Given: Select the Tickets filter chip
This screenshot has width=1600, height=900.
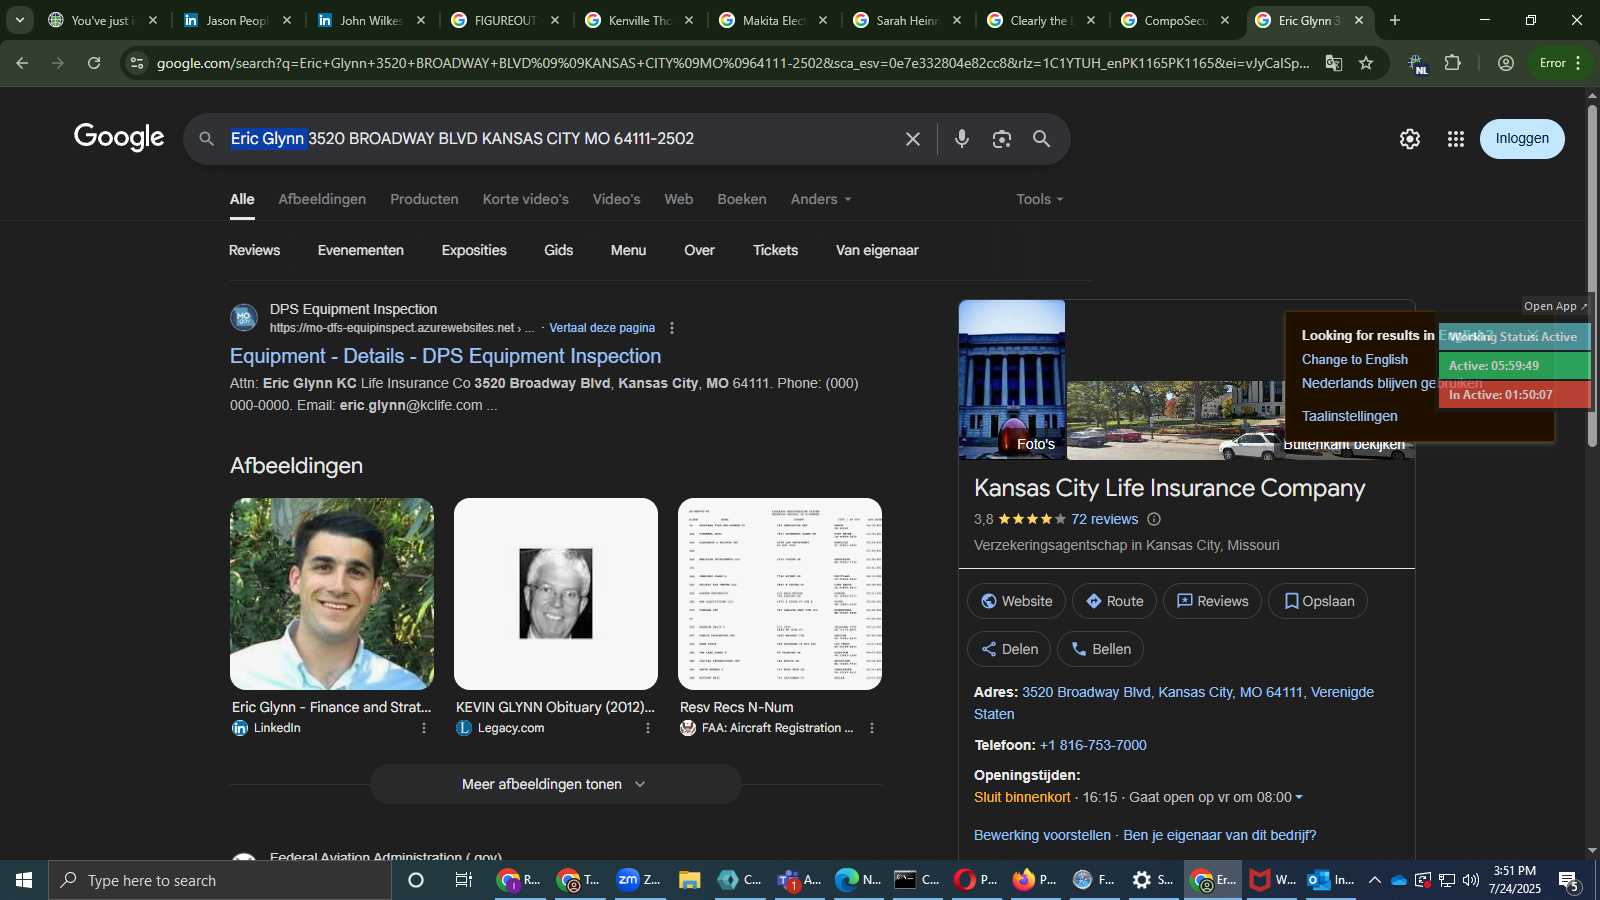Looking at the screenshot, I should (775, 250).
